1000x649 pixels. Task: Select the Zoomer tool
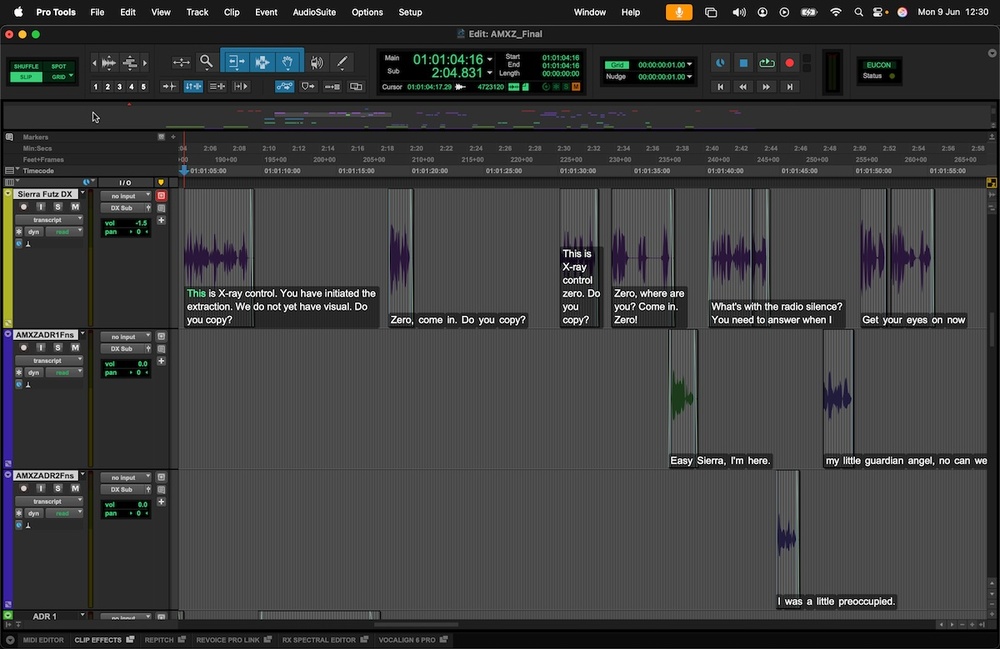click(206, 62)
